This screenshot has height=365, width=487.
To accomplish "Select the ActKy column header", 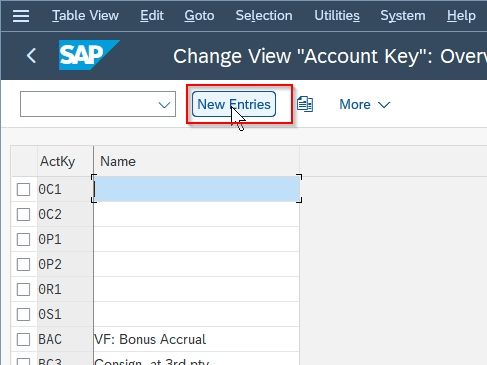I will tap(58, 161).
